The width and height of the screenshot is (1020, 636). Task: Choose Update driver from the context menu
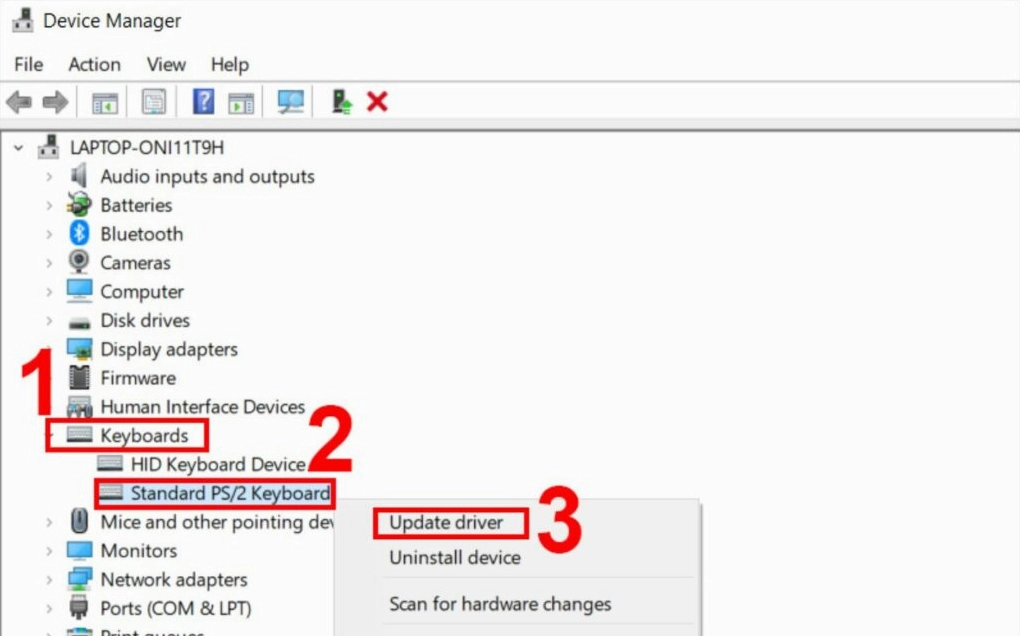coord(449,522)
